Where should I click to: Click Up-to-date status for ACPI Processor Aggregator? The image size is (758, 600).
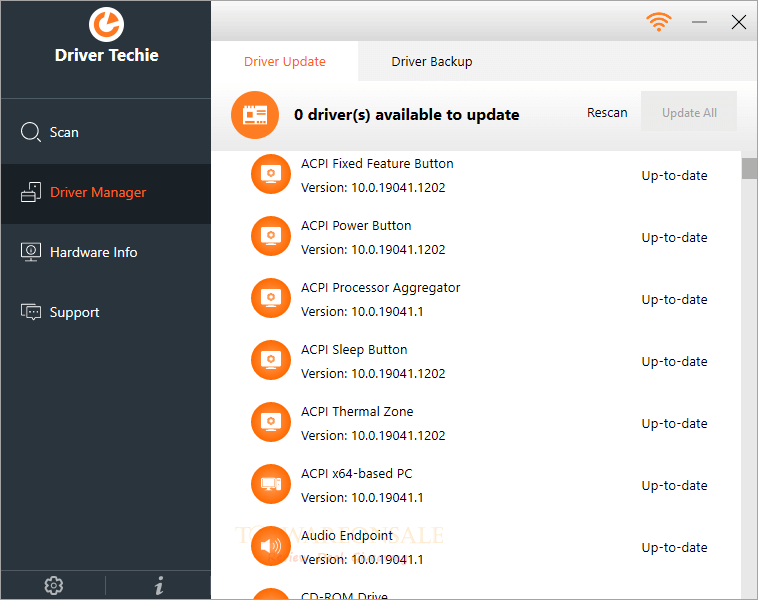pos(674,299)
